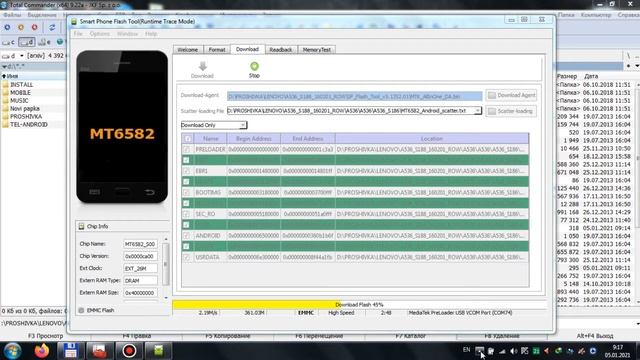Click the red round icon in Total Commander toolbar
Screen dimensions: 640x360
click(x=35, y=27)
